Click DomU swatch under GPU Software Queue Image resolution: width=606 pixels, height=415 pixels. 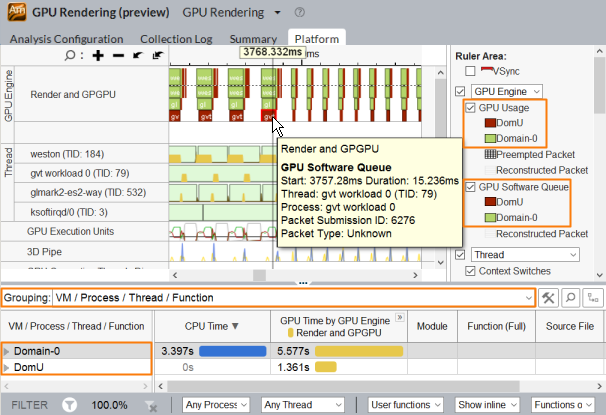[x=490, y=202]
